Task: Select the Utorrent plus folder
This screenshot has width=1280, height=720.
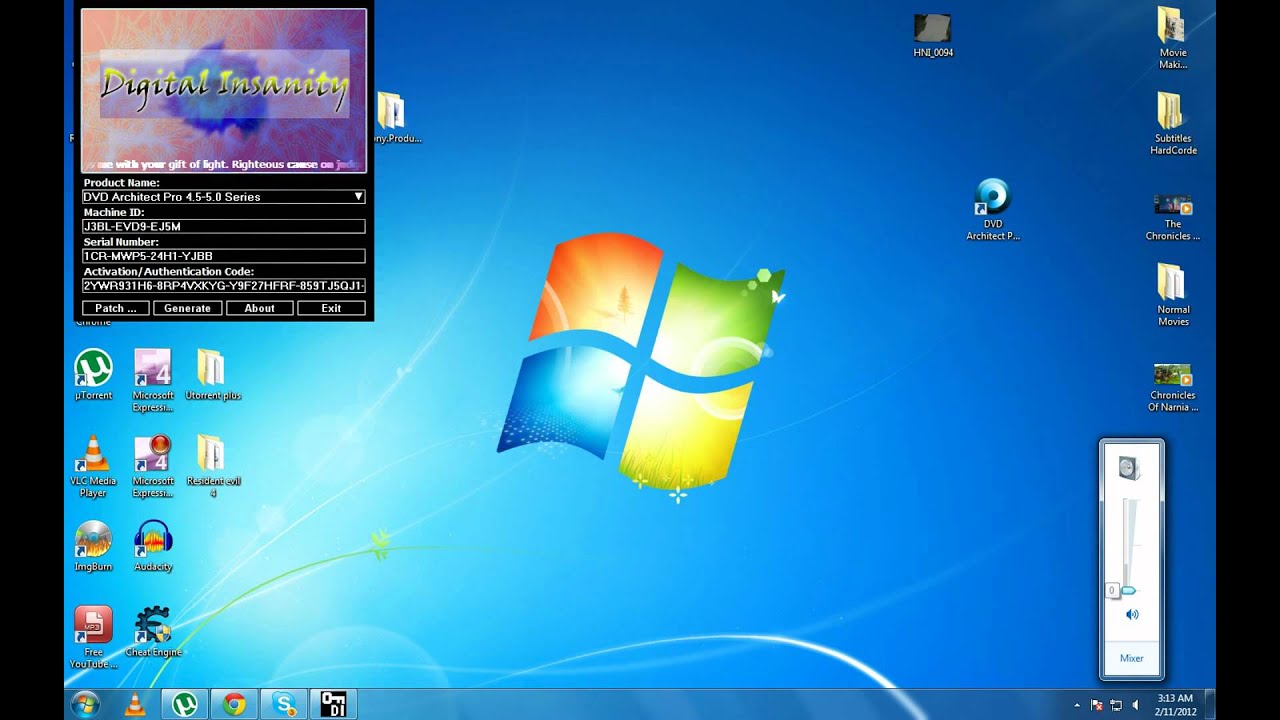Action: [213, 375]
